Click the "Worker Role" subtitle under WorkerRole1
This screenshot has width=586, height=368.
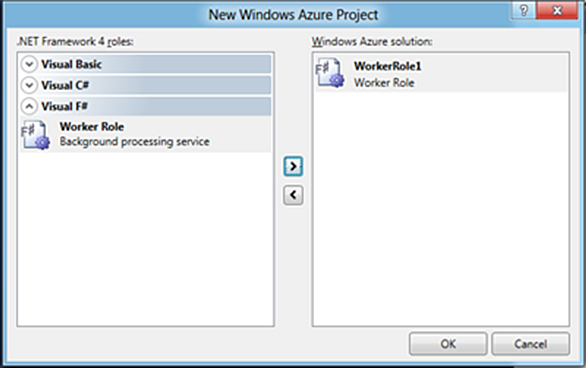[384, 83]
